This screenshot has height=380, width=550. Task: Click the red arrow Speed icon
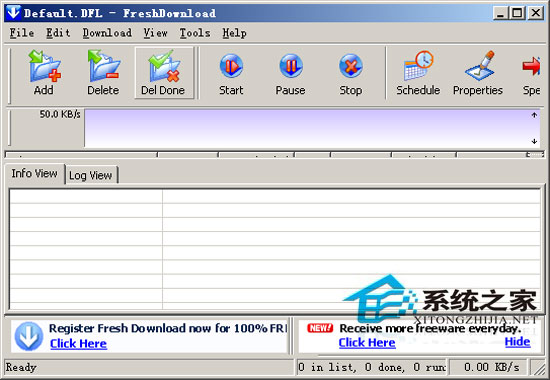point(531,66)
